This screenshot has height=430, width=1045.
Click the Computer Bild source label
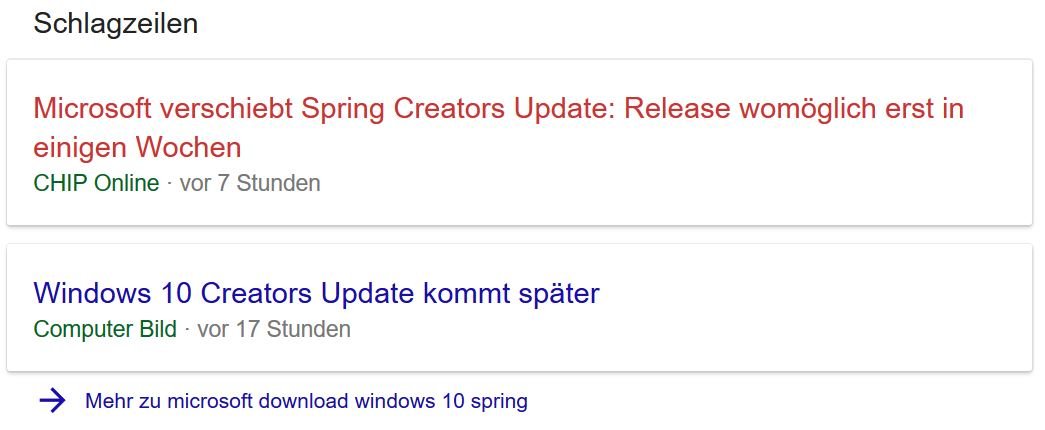[x=105, y=329]
